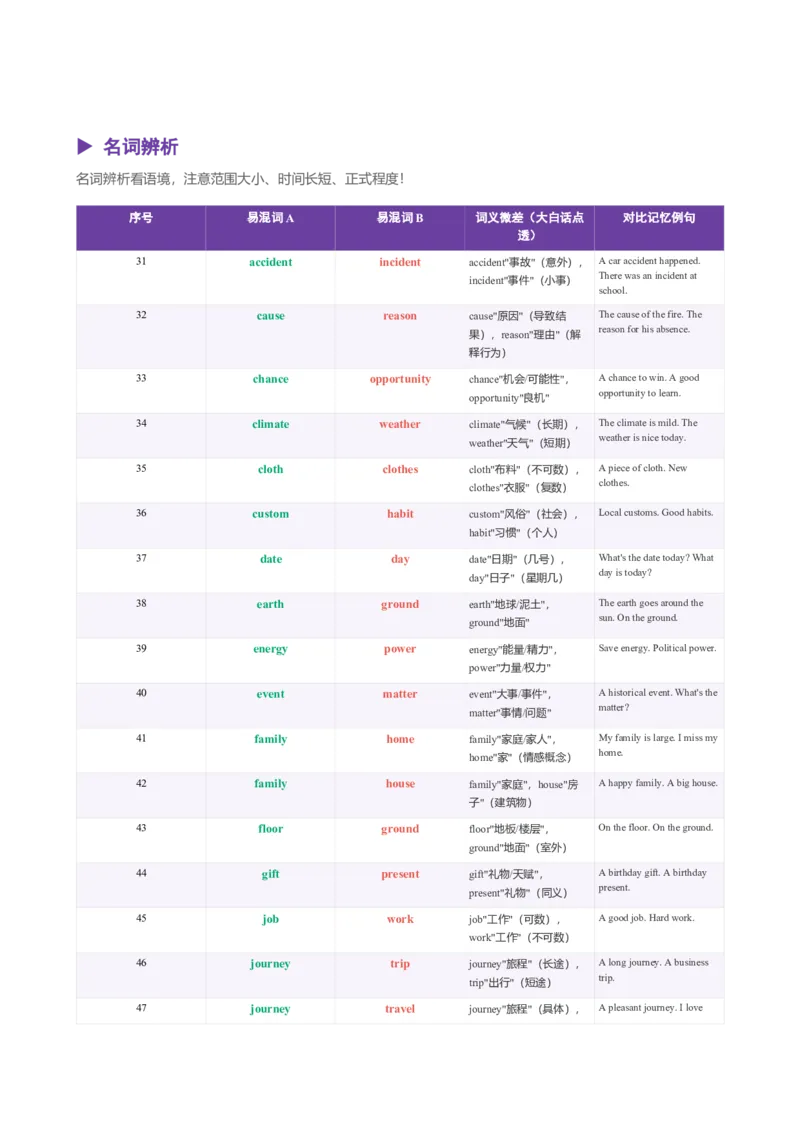The height and width of the screenshot is (1132, 800).
Task: Select the word family in row 42
Action: [x=271, y=784]
